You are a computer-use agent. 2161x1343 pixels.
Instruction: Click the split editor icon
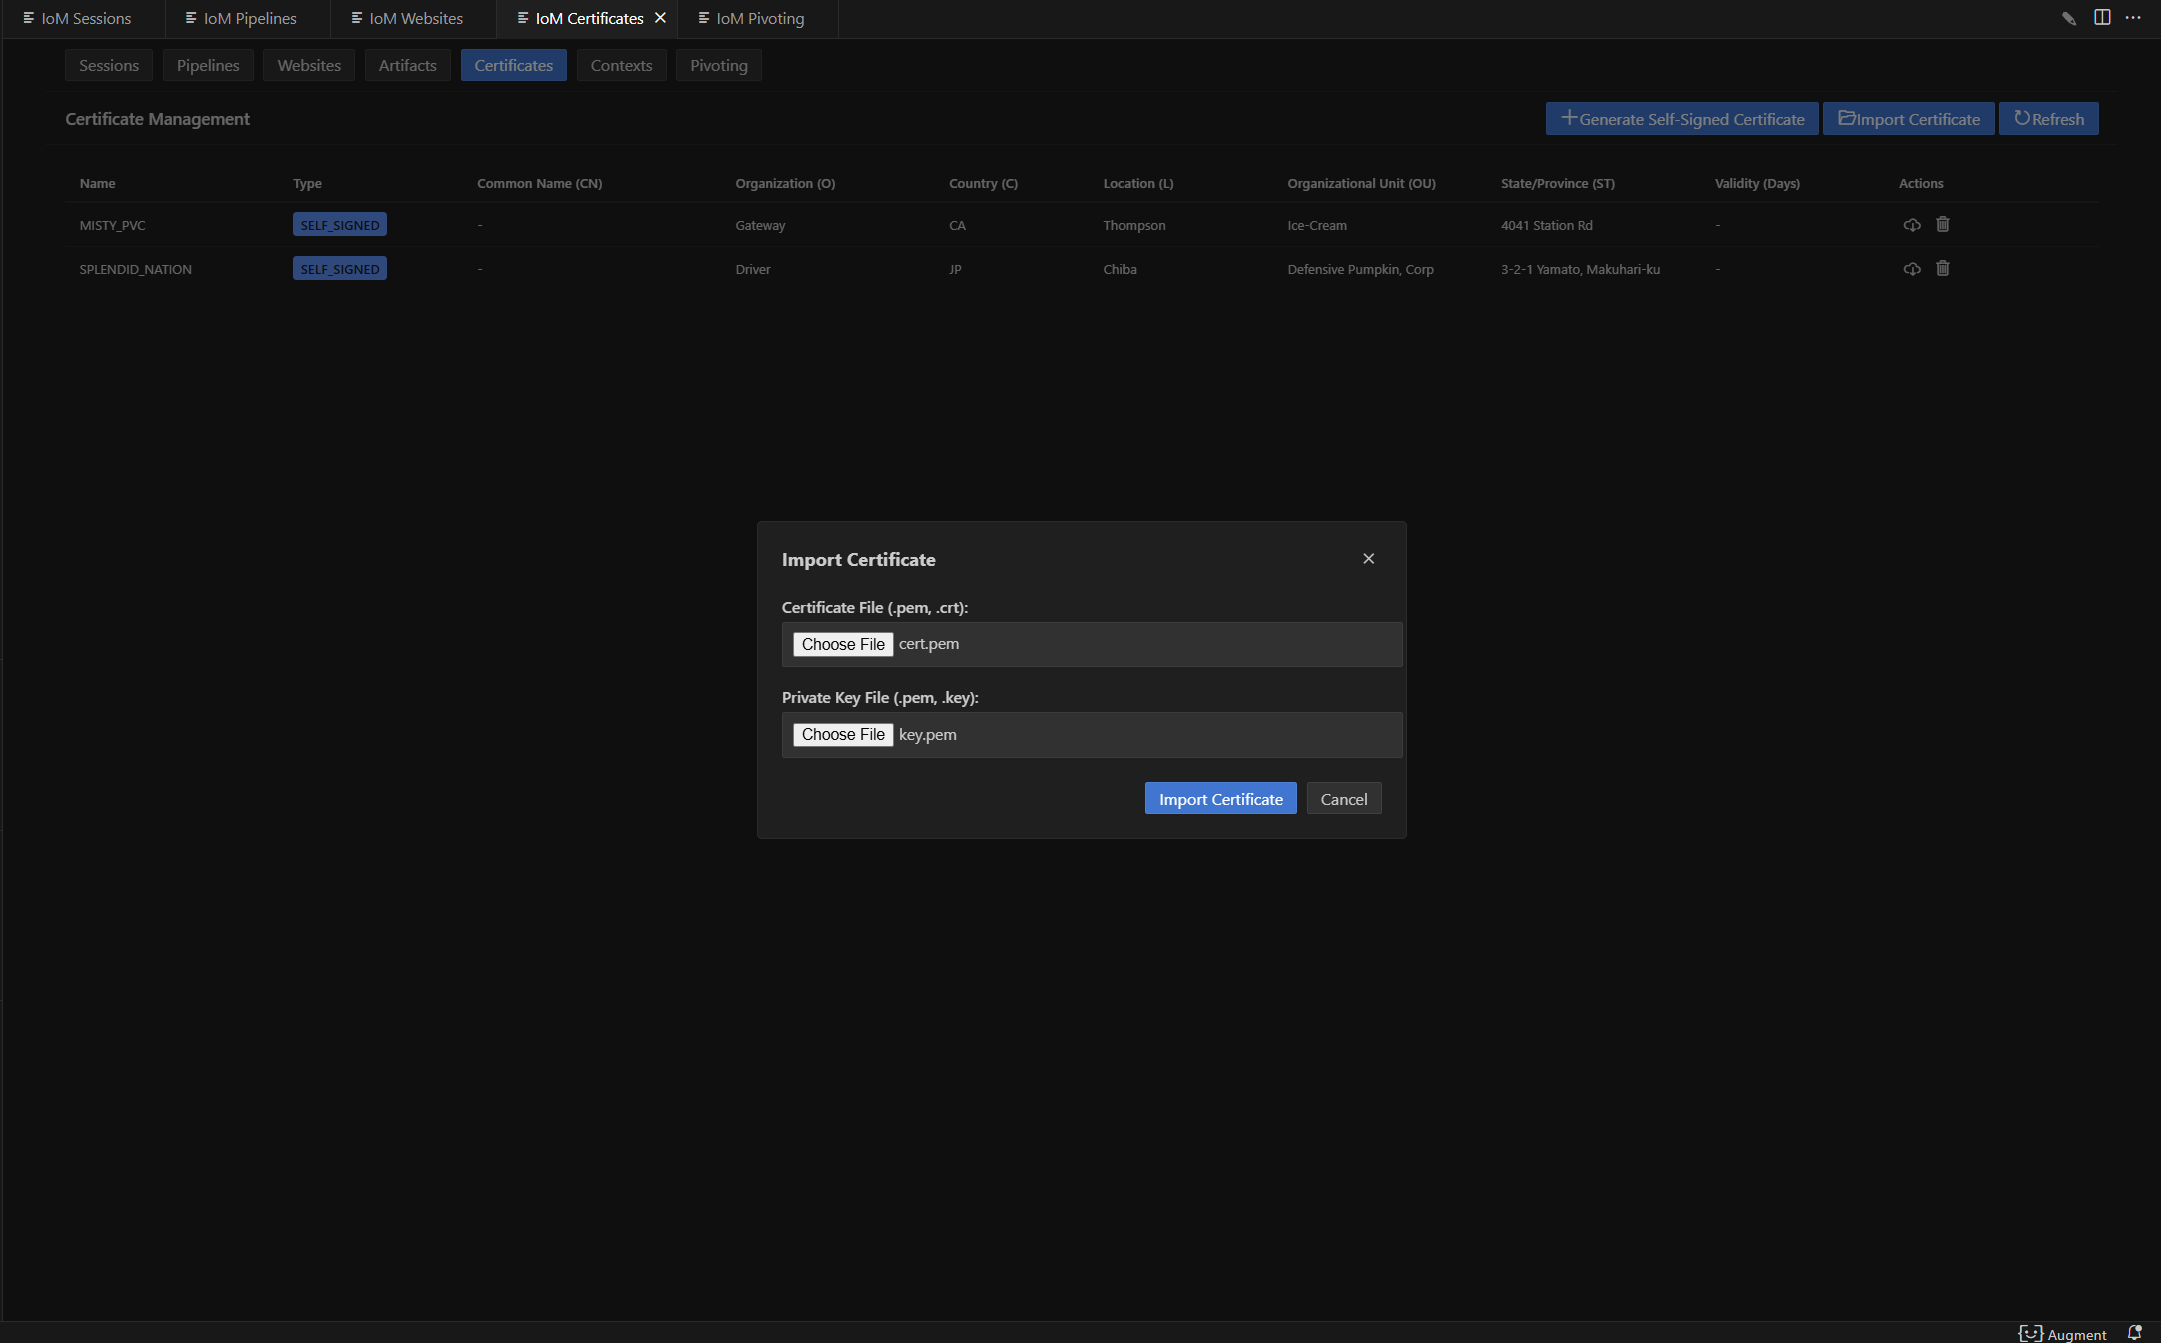2102,18
